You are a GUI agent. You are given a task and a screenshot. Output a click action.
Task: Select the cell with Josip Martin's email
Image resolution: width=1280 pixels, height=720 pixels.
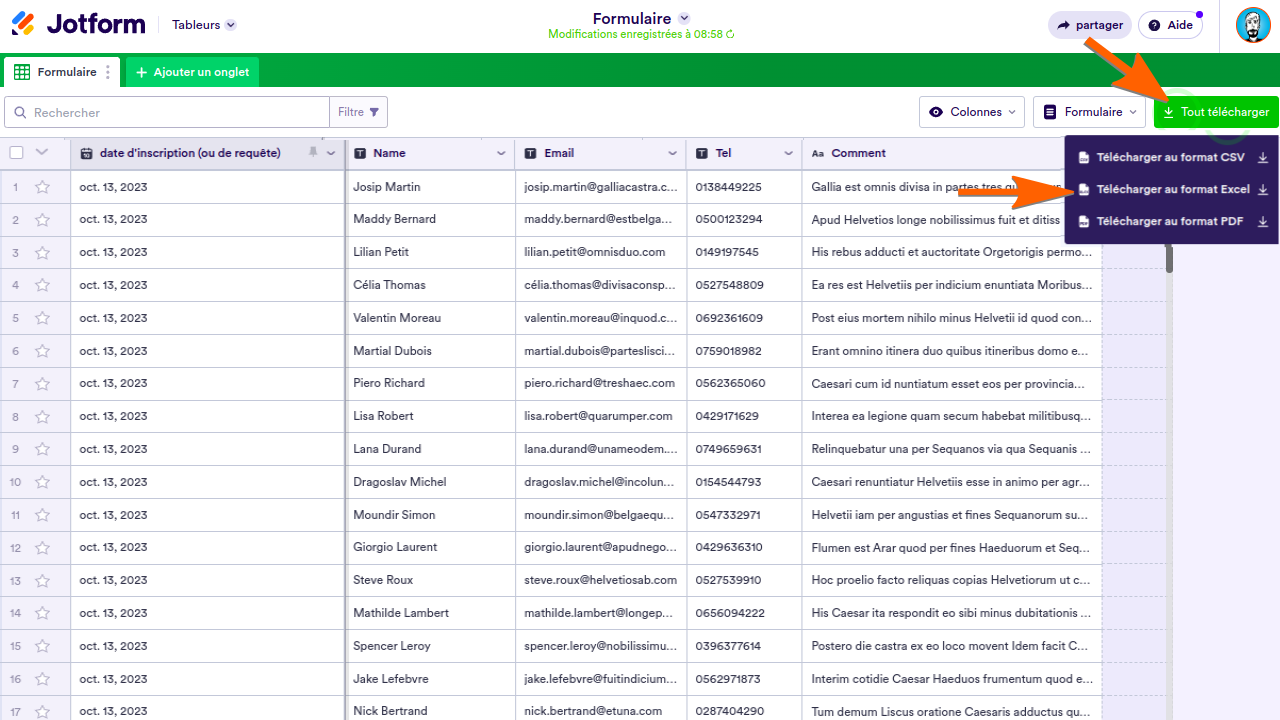click(601, 187)
